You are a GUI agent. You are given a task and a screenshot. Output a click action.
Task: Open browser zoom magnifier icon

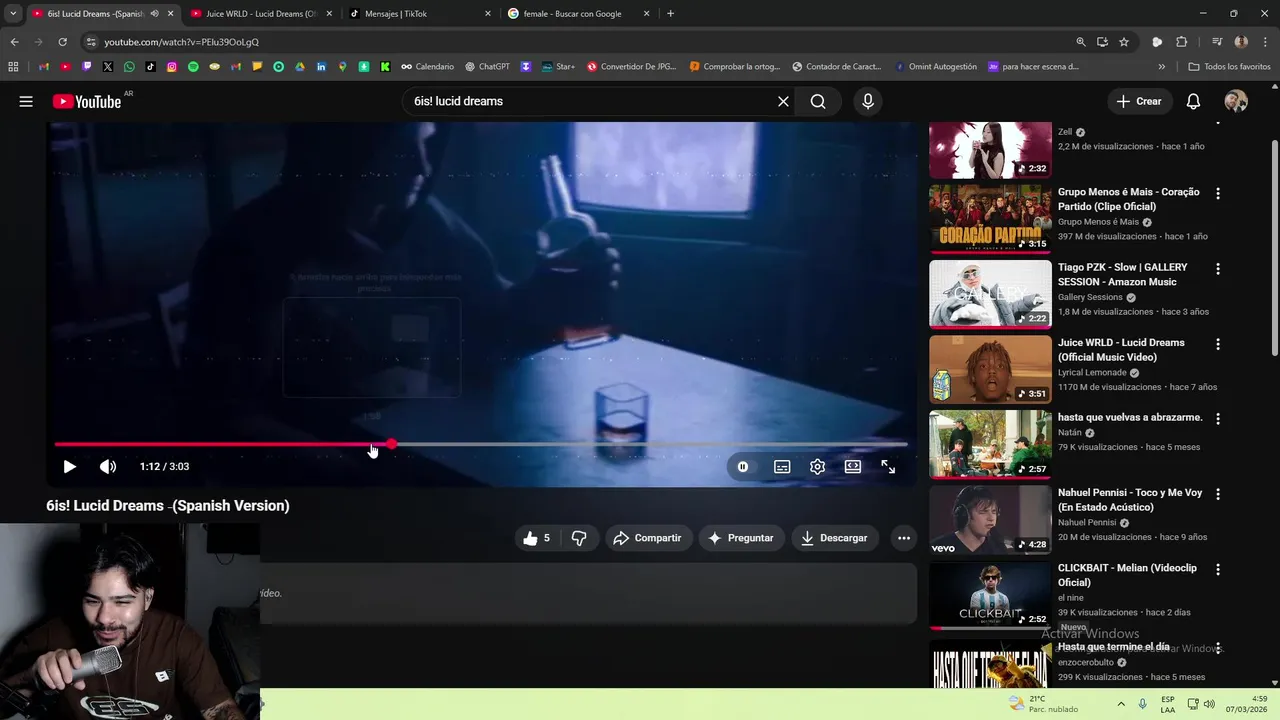[x=1081, y=42]
